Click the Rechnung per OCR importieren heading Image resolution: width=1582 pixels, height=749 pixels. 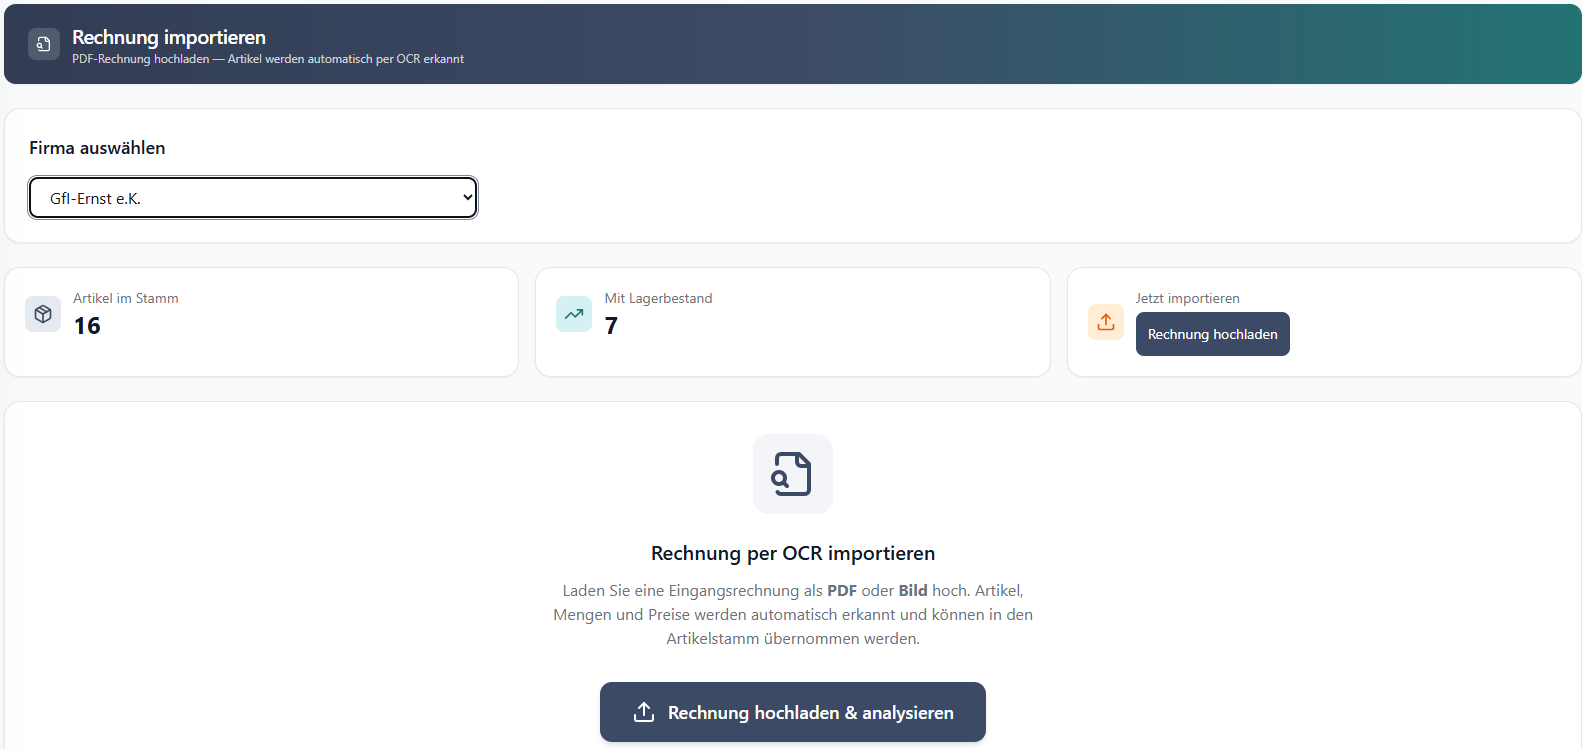[792, 553]
